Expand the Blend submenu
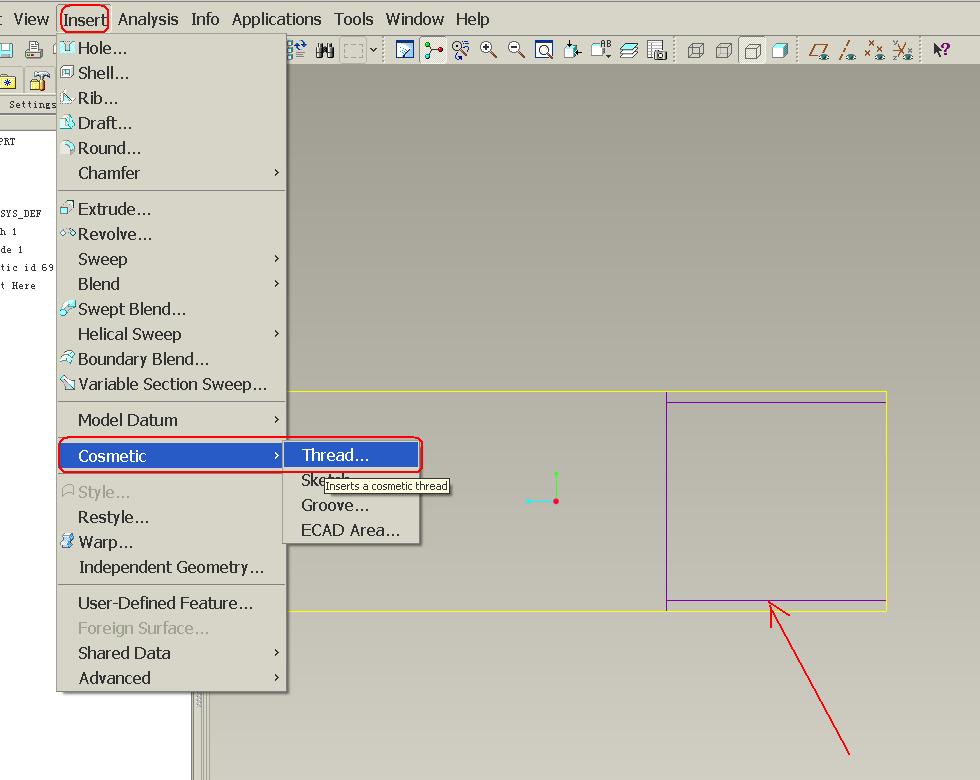Screen dimensions: 980x780 pyautogui.click(x=171, y=284)
